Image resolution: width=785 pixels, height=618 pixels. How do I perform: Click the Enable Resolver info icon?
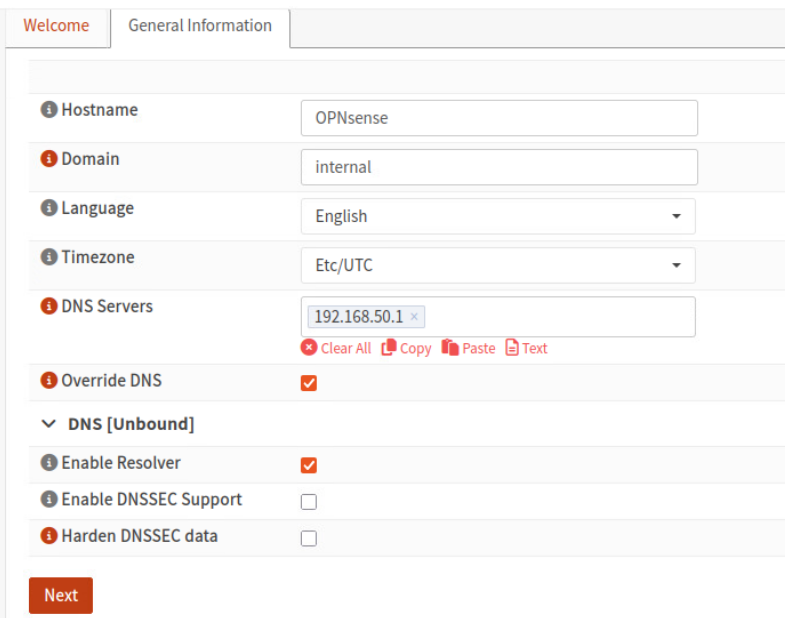point(49,462)
